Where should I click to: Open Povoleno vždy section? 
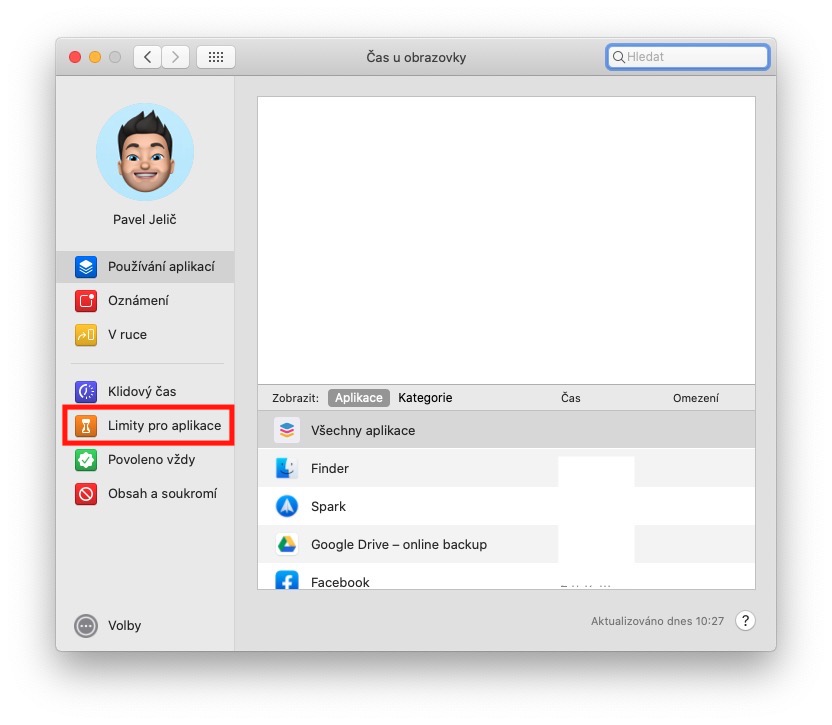pos(145,460)
